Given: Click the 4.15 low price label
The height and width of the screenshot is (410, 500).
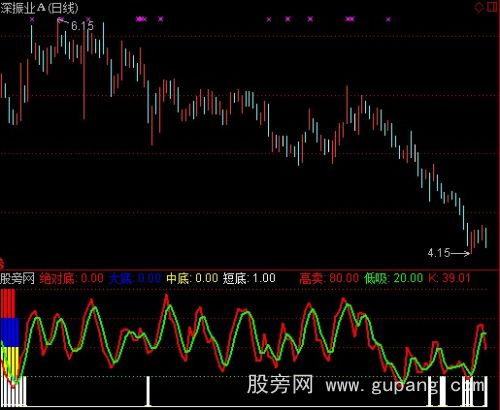Looking at the screenshot, I should pyautogui.click(x=439, y=253).
